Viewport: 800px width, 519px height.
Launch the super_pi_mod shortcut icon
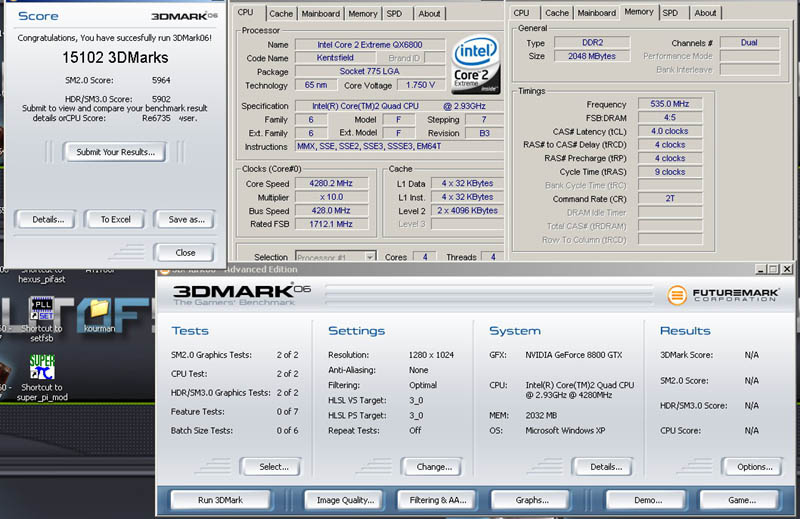pyautogui.click(x=42, y=367)
